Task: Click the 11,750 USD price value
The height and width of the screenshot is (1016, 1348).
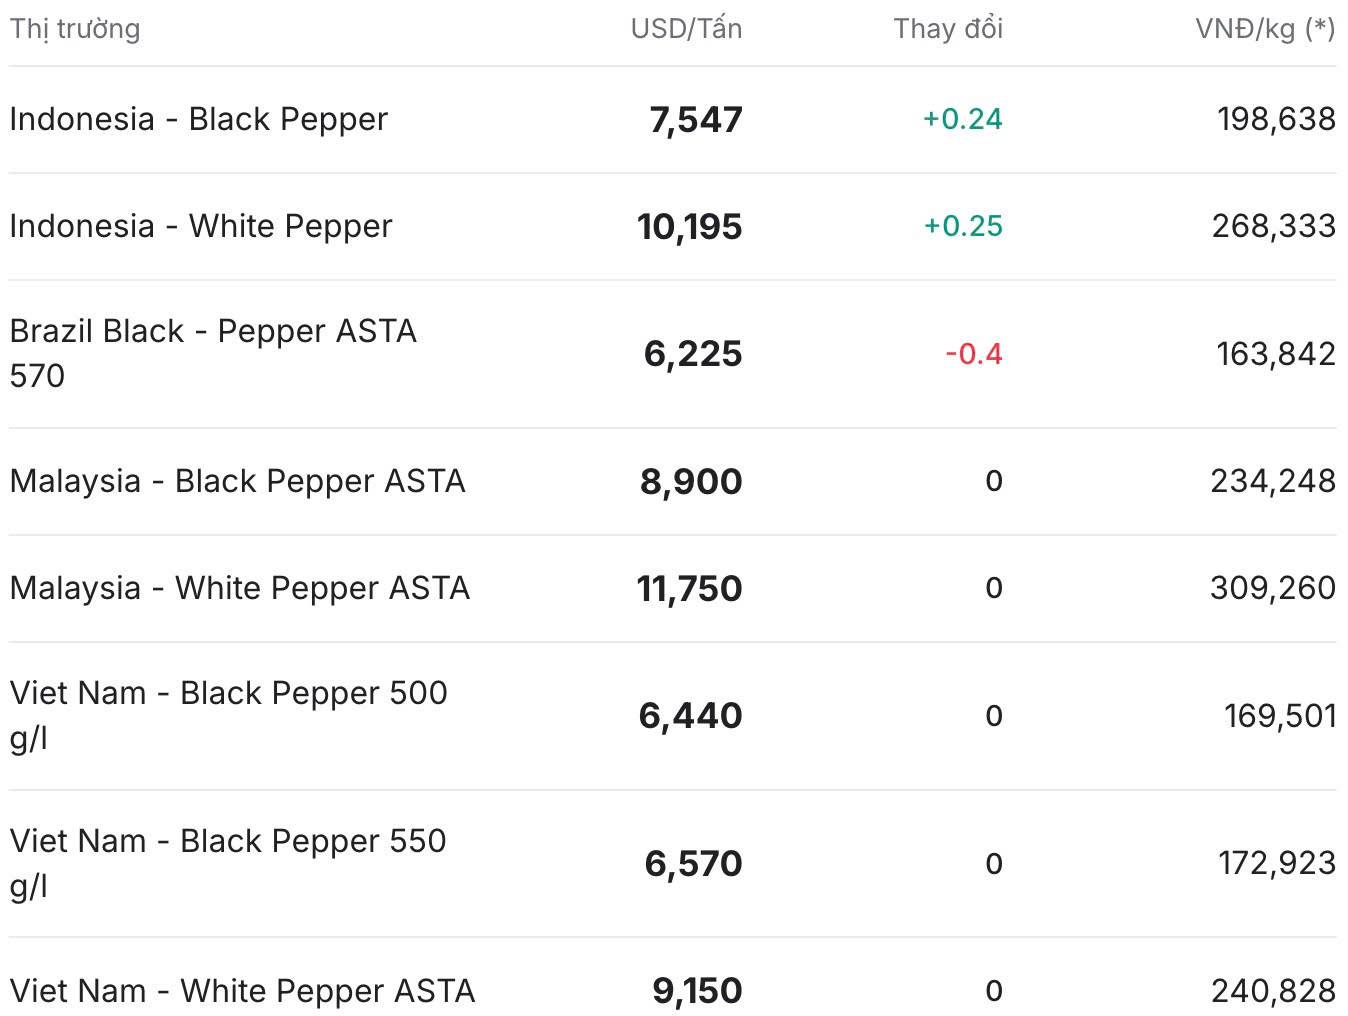Action: [x=690, y=589]
